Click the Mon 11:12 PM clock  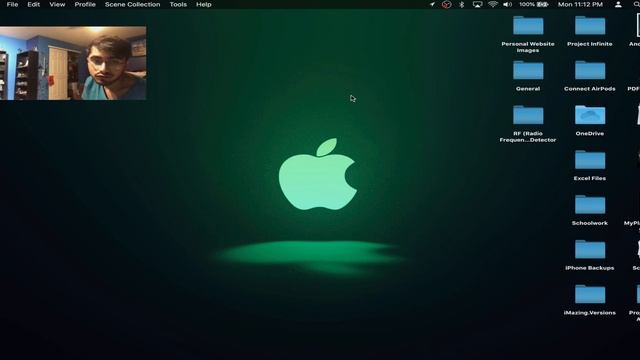[x=580, y=4]
